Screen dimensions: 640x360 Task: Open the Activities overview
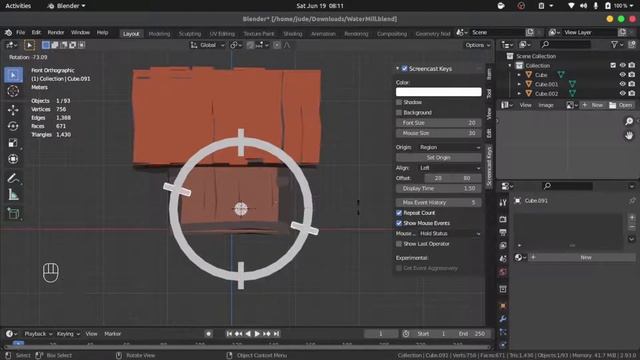click(18, 6)
